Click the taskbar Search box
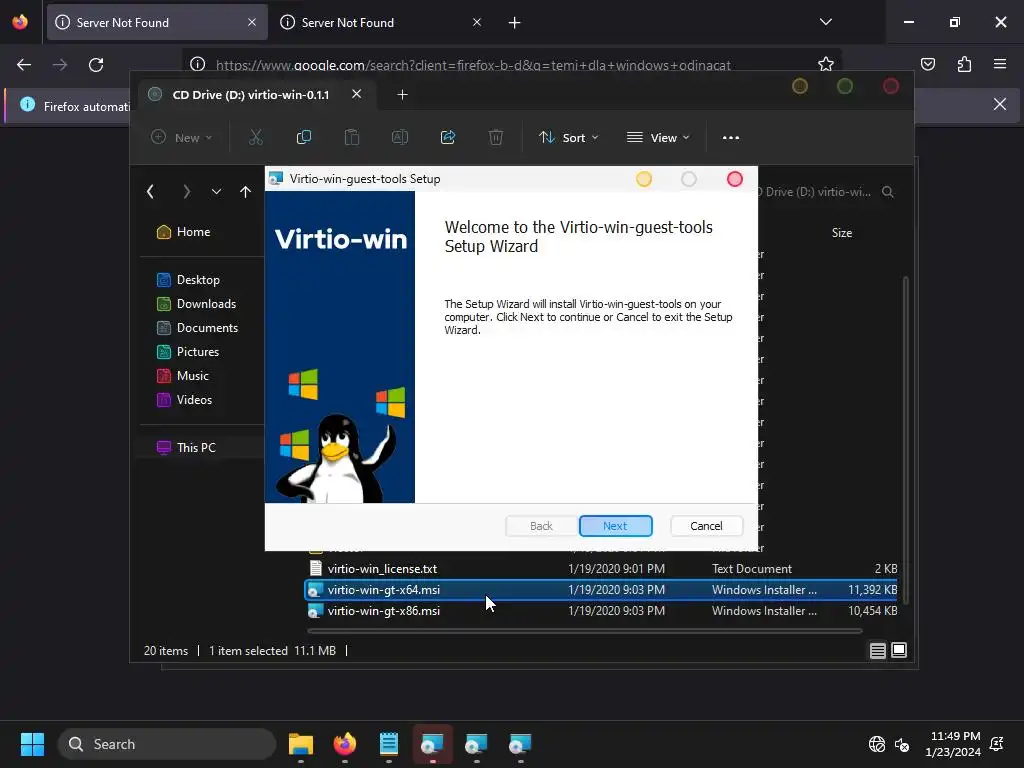Image resolution: width=1024 pixels, height=768 pixels. click(167, 744)
